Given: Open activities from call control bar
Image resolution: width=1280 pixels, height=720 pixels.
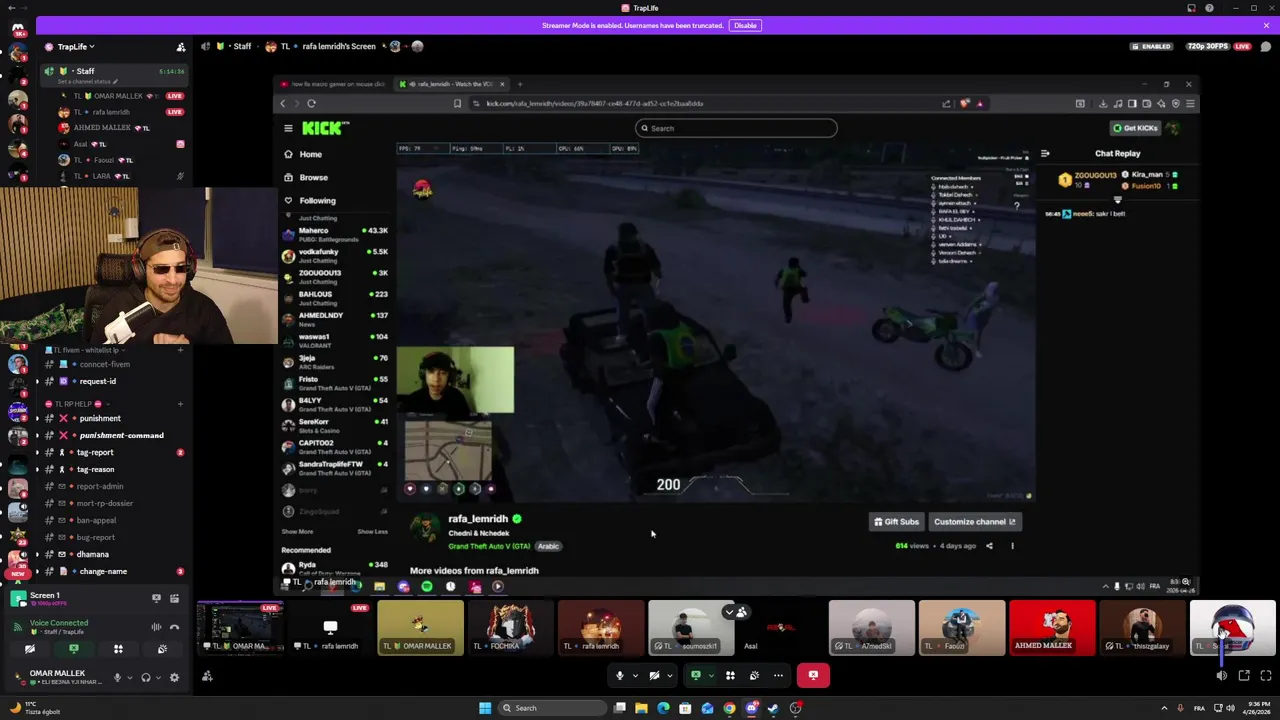Looking at the screenshot, I should point(730,675).
